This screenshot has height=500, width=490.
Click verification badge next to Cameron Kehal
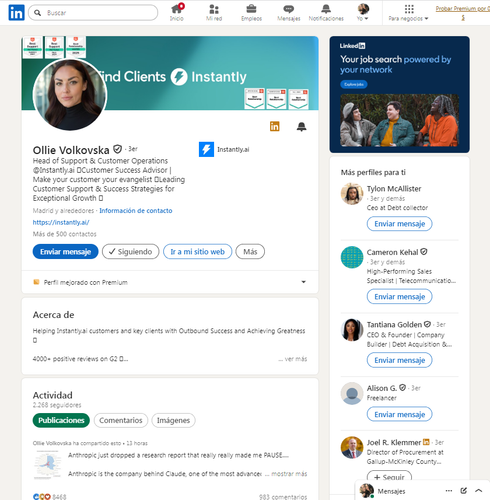click(424, 252)
